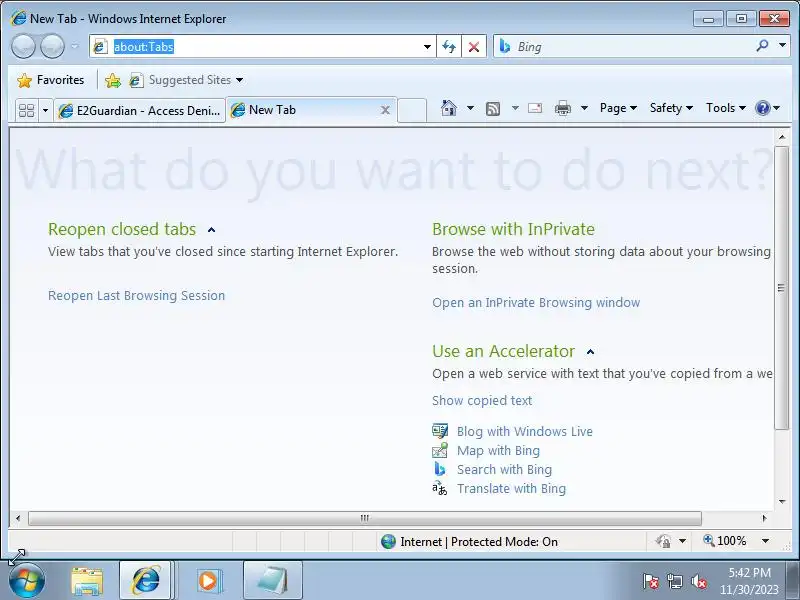Click the Map with Bing icon

tap(440, 450)
